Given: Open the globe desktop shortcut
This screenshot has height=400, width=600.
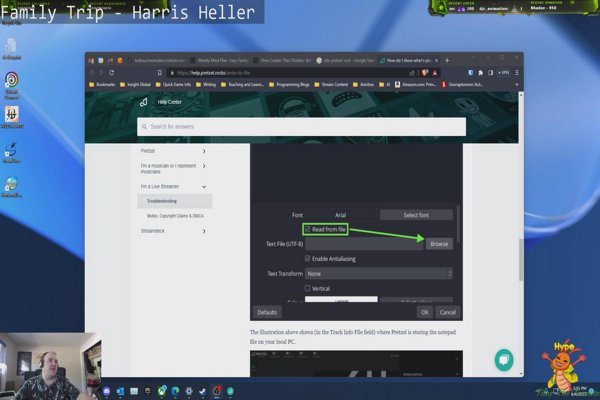Looking at the screenshot, I should (11, 188).
